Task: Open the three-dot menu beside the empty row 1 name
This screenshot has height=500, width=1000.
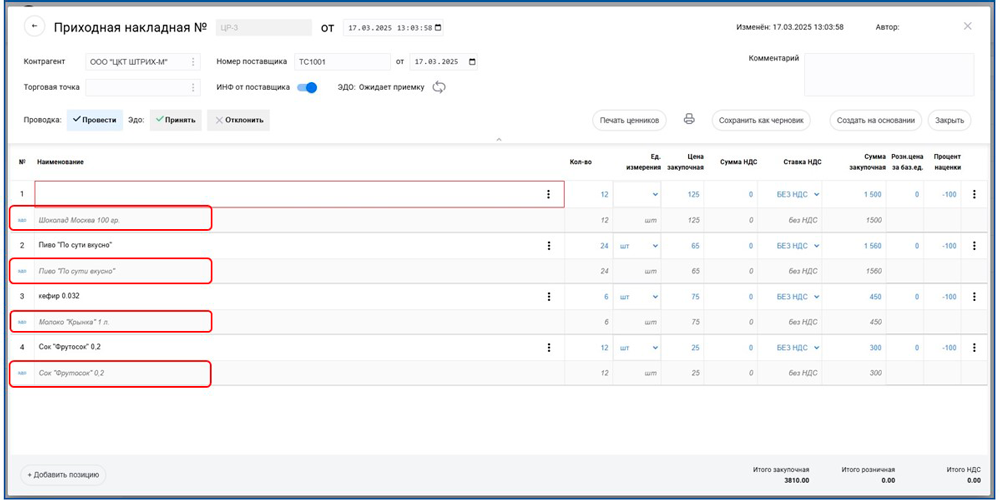Action: pyautogui.click(x=548, y=194)
